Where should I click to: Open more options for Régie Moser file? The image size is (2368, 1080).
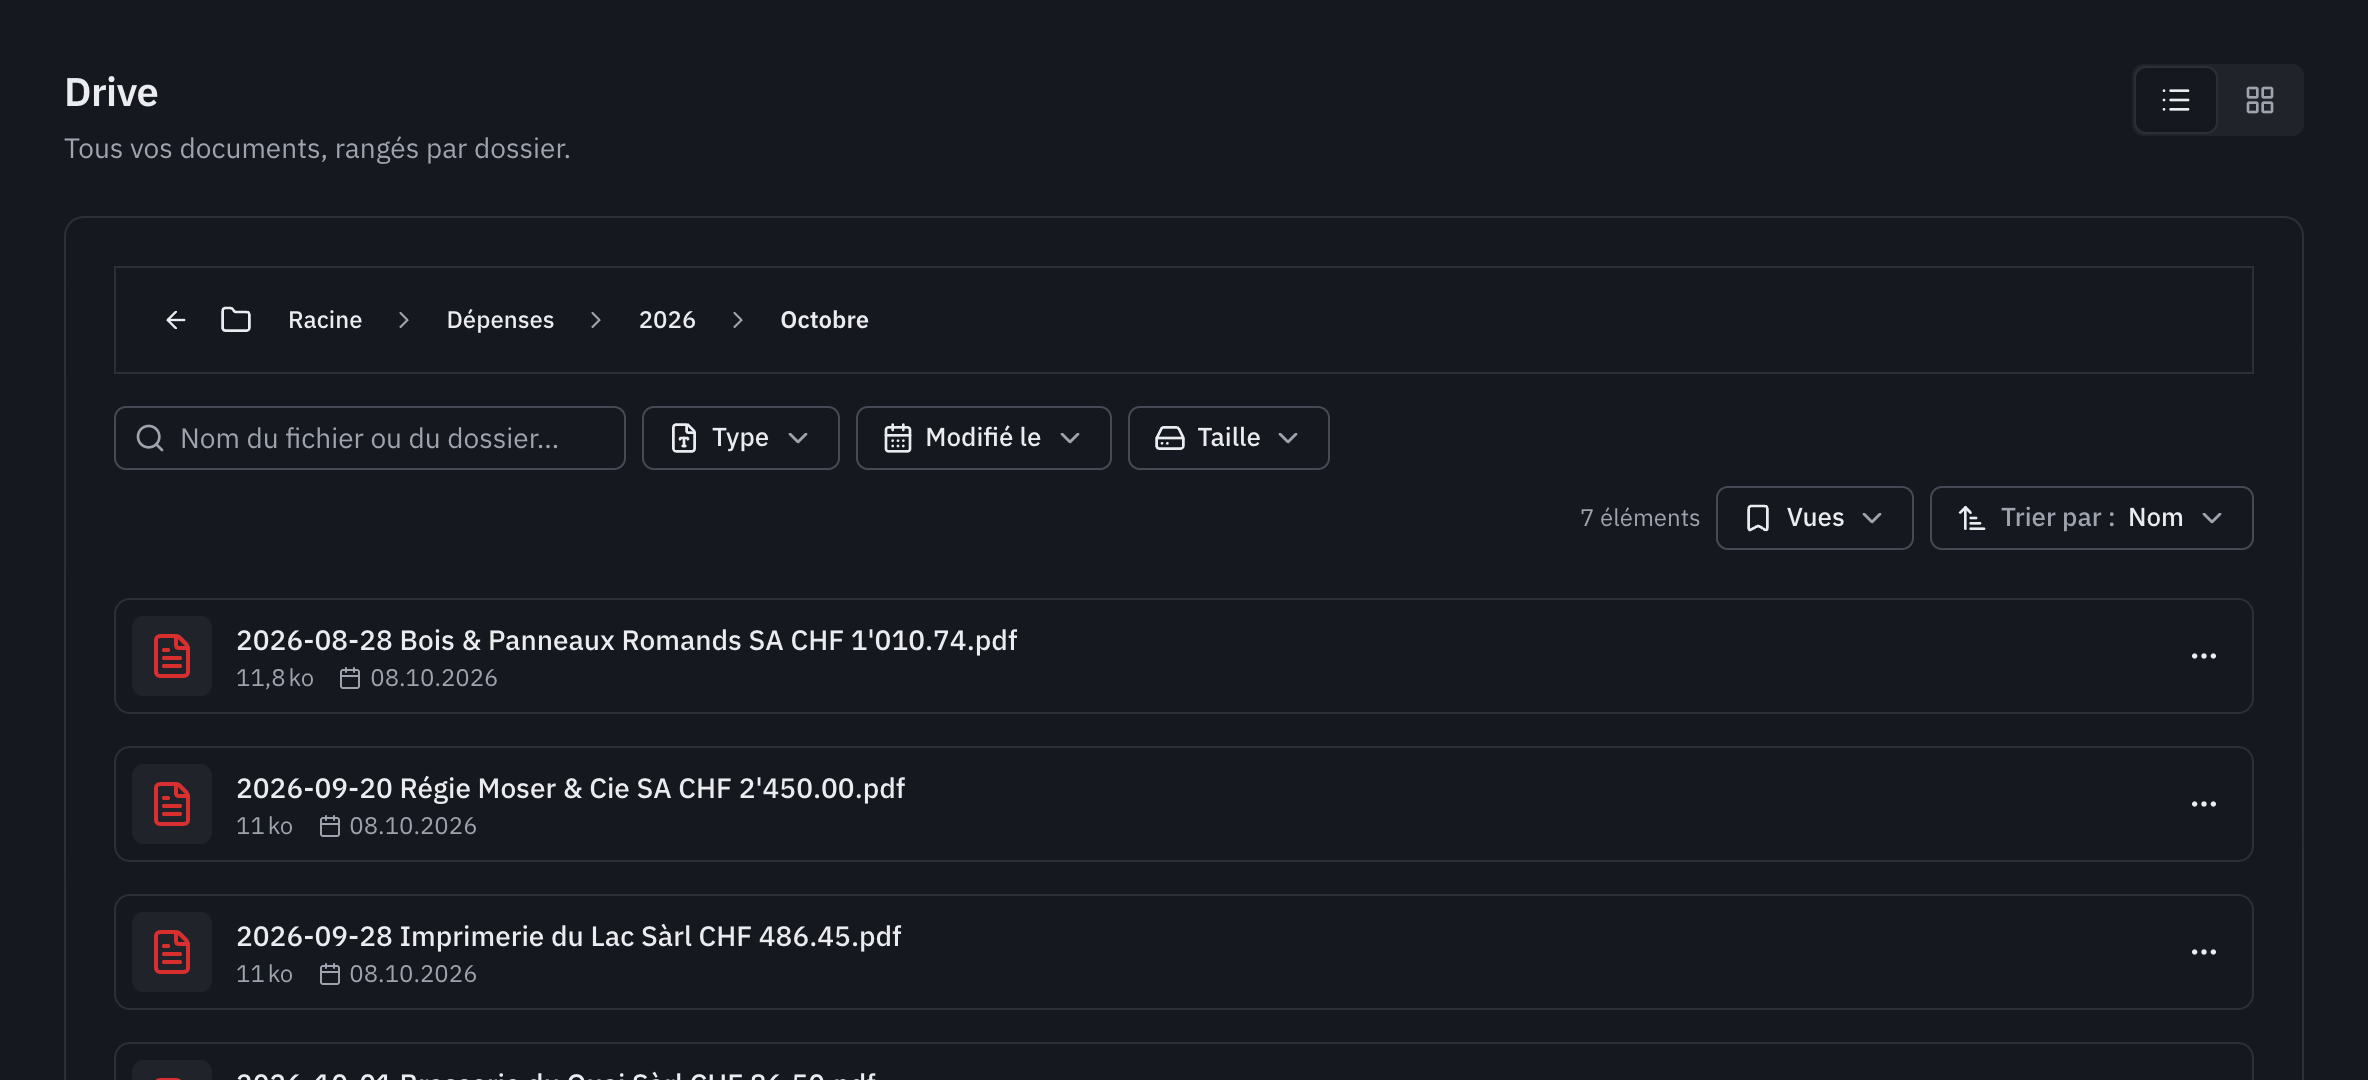[x=2204, y=804]
